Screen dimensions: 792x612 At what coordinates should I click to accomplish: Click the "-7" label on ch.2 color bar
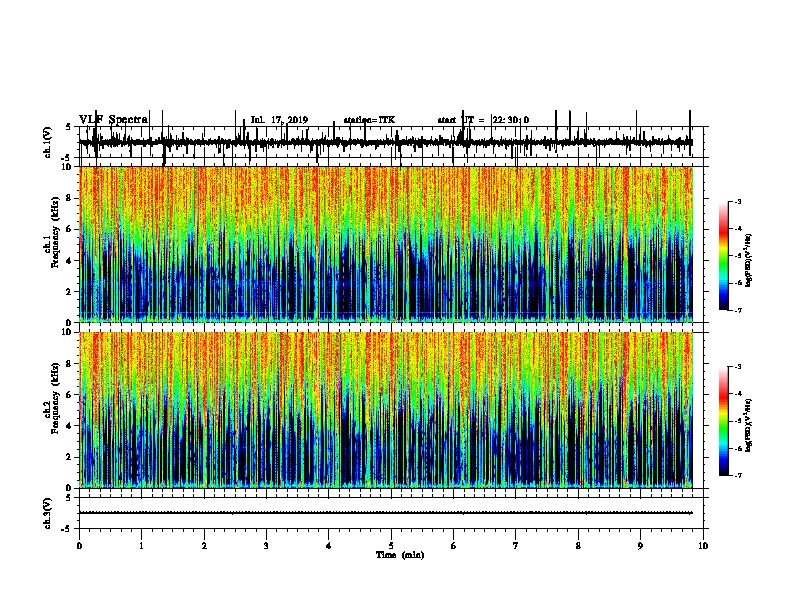[737, 475]
